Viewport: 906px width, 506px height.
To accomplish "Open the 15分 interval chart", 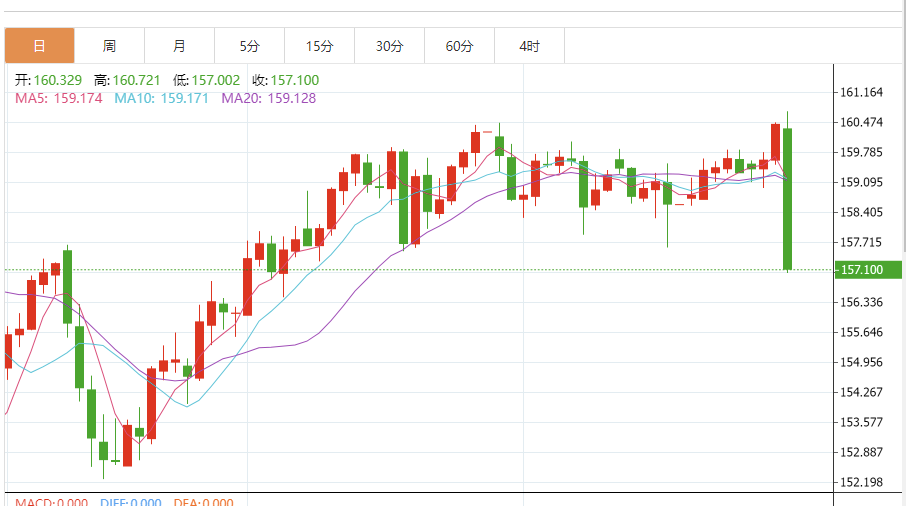I will click(x=319, y=46).
